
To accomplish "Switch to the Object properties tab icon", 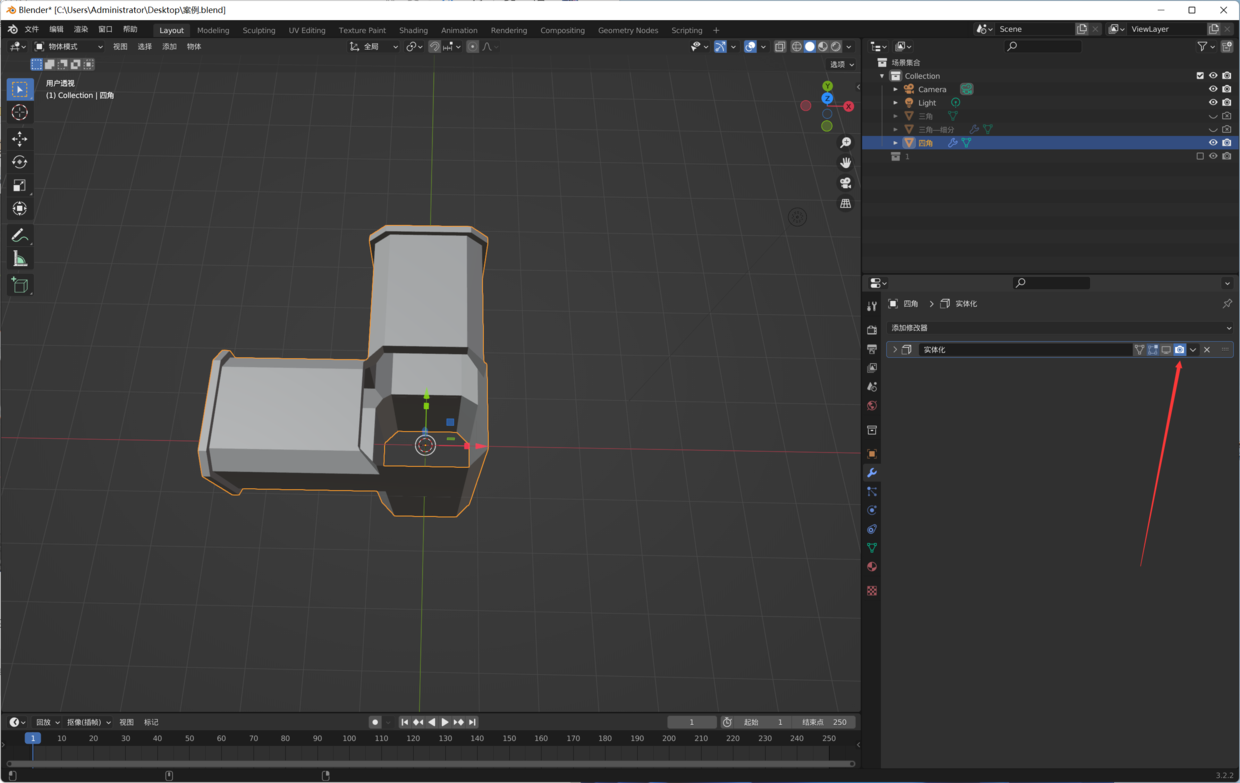I will click(872, 454).
